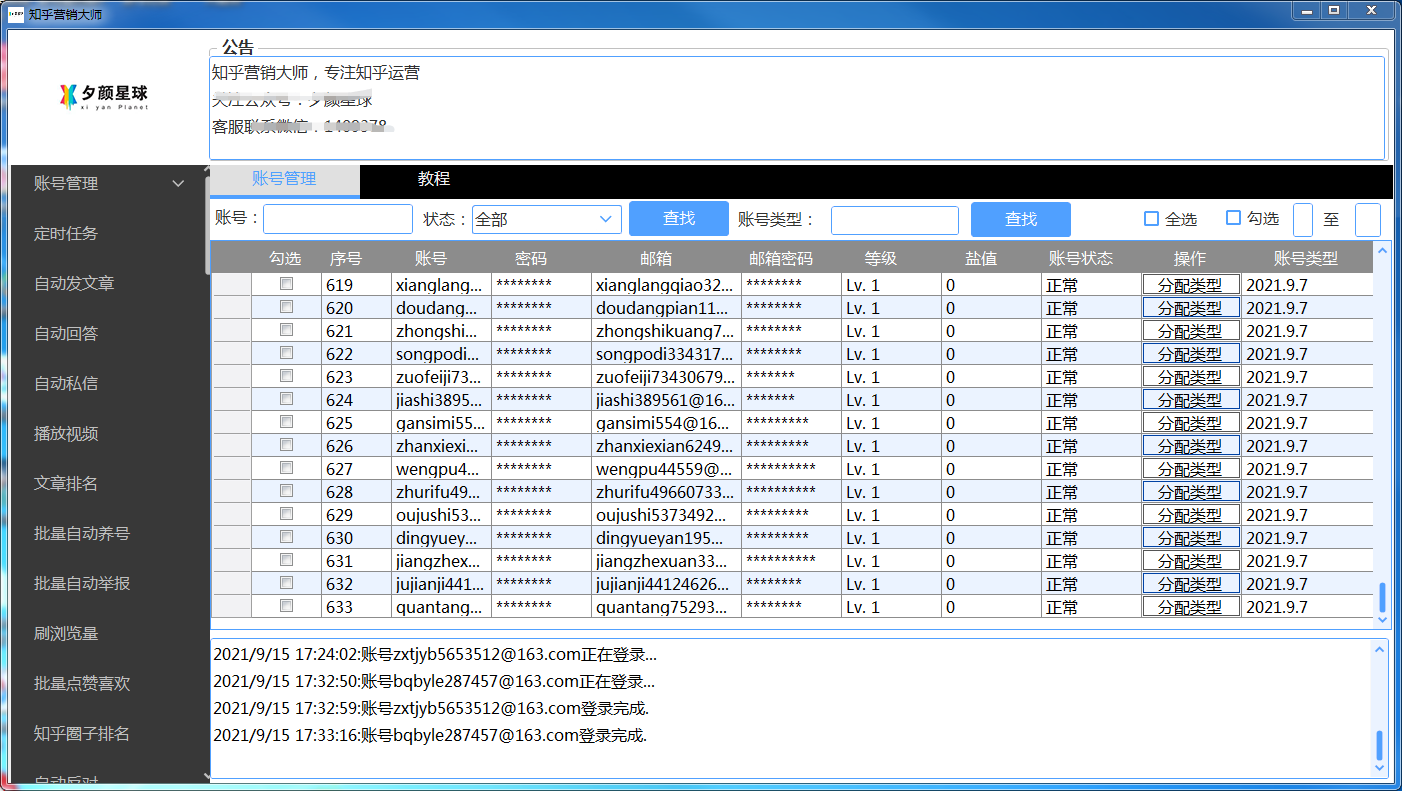
Task: Open 自动发文章 in the sidebar
Action: tap(74, 284)
